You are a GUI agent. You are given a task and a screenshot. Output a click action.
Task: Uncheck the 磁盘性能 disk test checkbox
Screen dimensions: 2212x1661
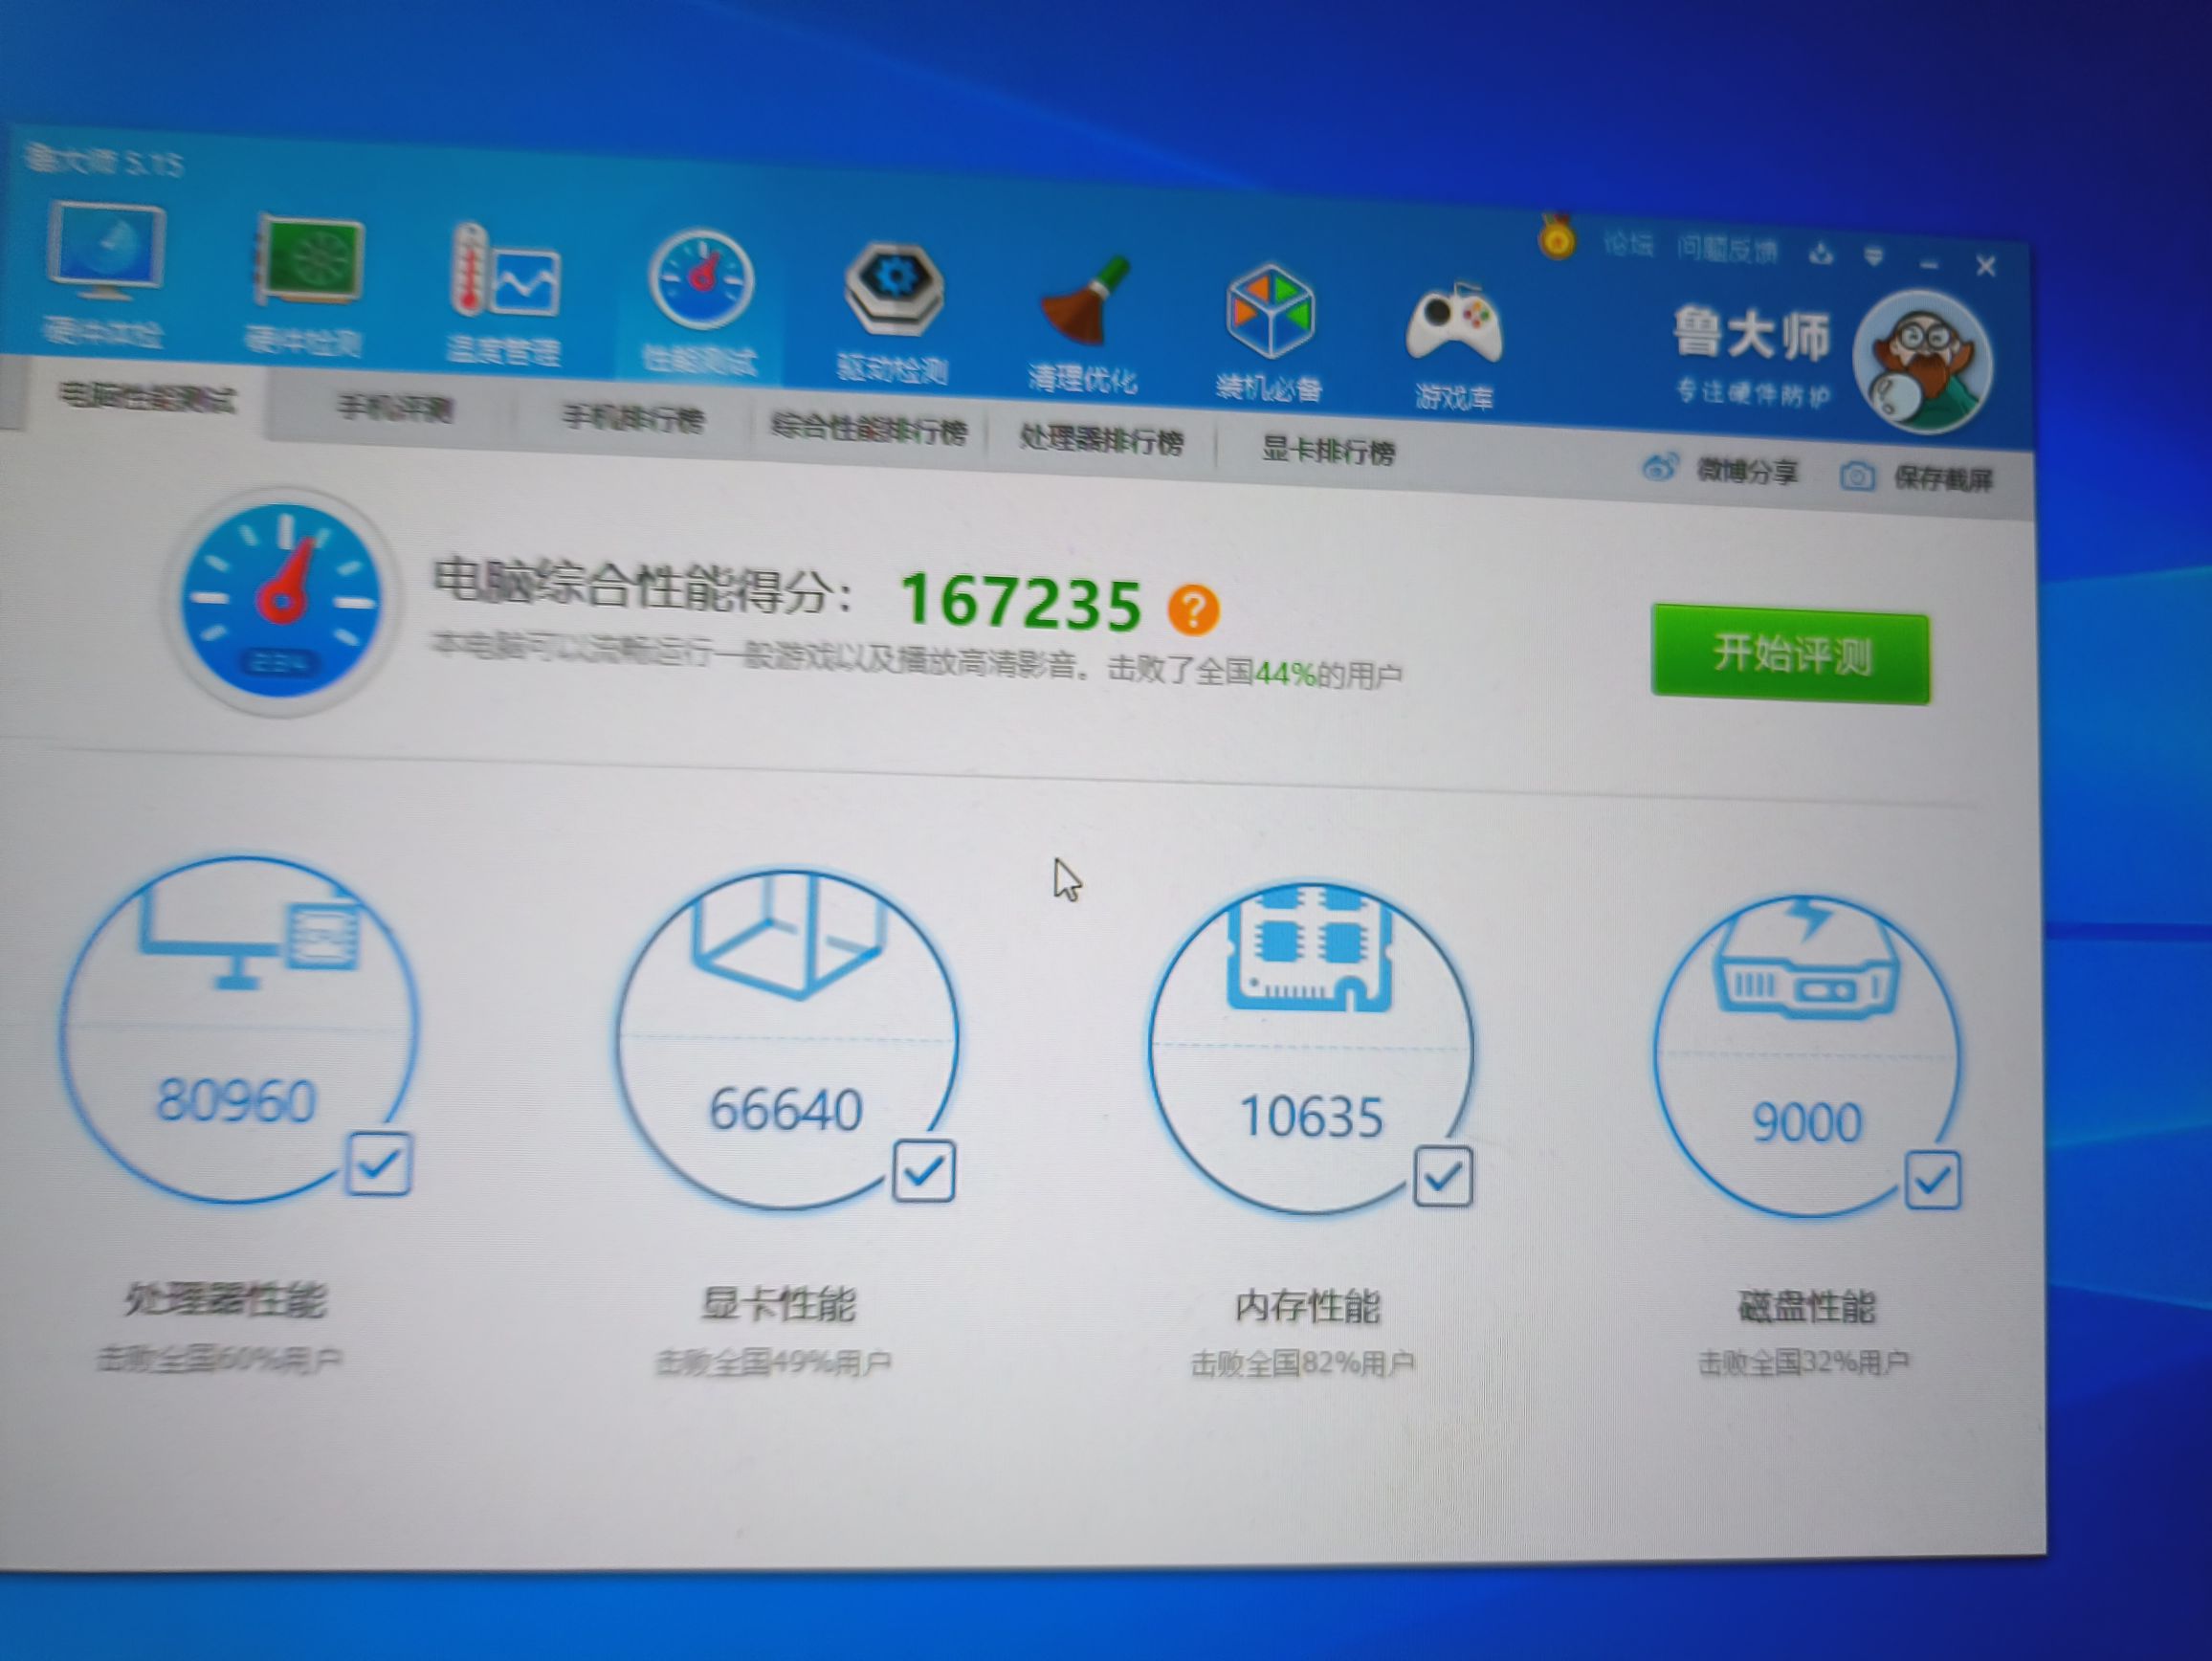(x=1932, y=1181)
